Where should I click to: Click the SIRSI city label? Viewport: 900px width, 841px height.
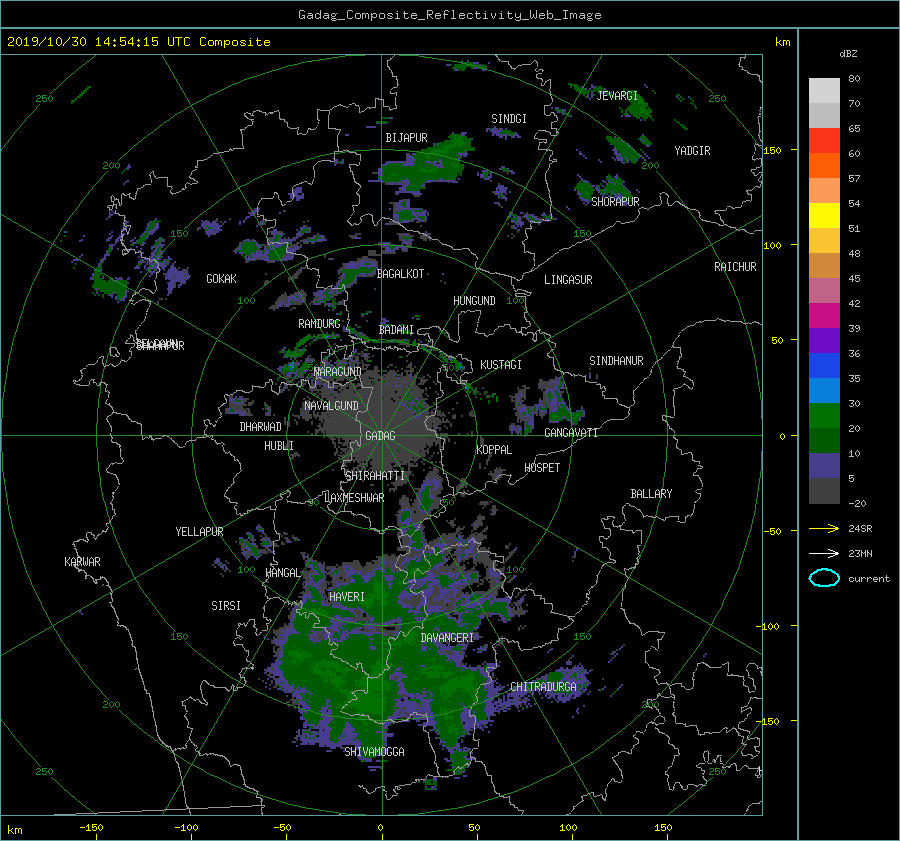(226, 606)
